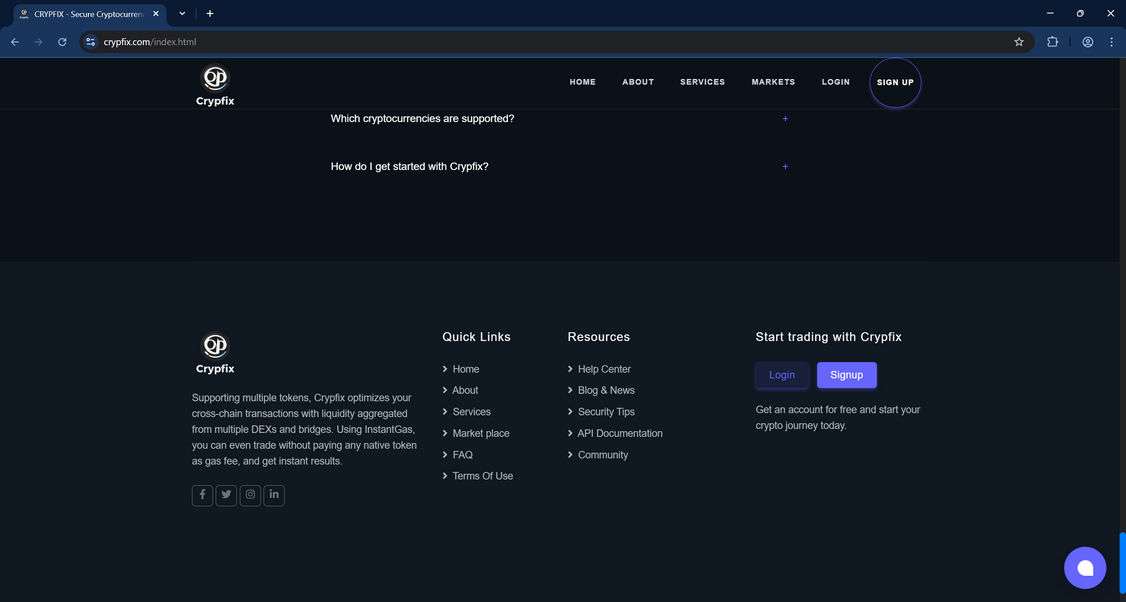
Task: View site information icon in address bar
Action: click(x=90, y=42)
